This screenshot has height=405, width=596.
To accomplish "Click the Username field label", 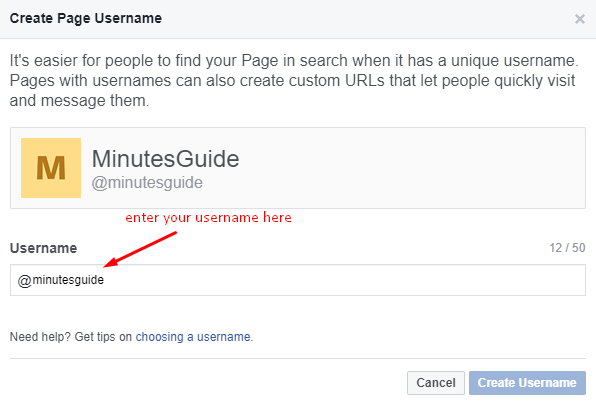I will tap(43, 248).
